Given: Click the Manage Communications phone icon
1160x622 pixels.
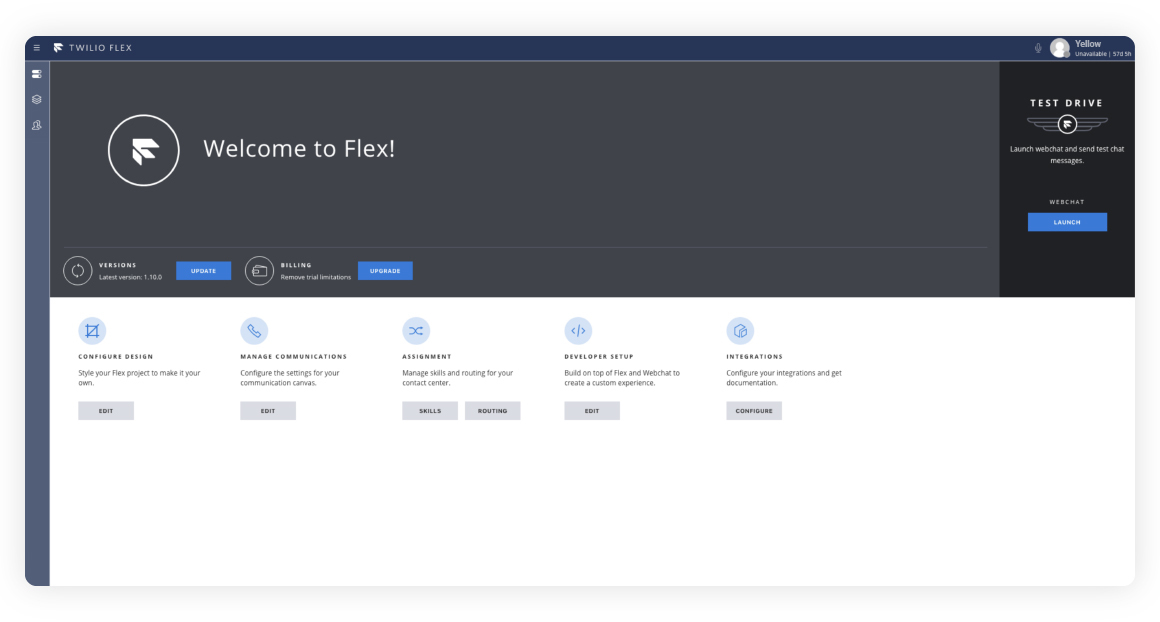Looking at the screenshot, I should (254, 331).
